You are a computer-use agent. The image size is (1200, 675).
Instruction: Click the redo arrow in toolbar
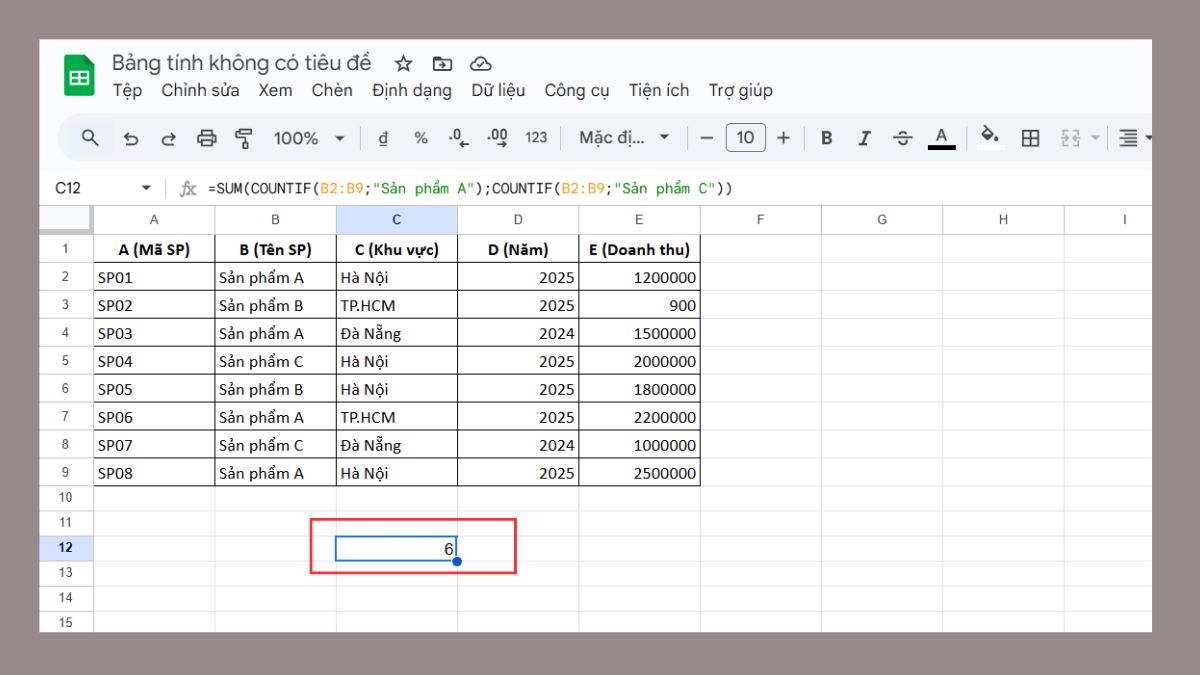168,138
